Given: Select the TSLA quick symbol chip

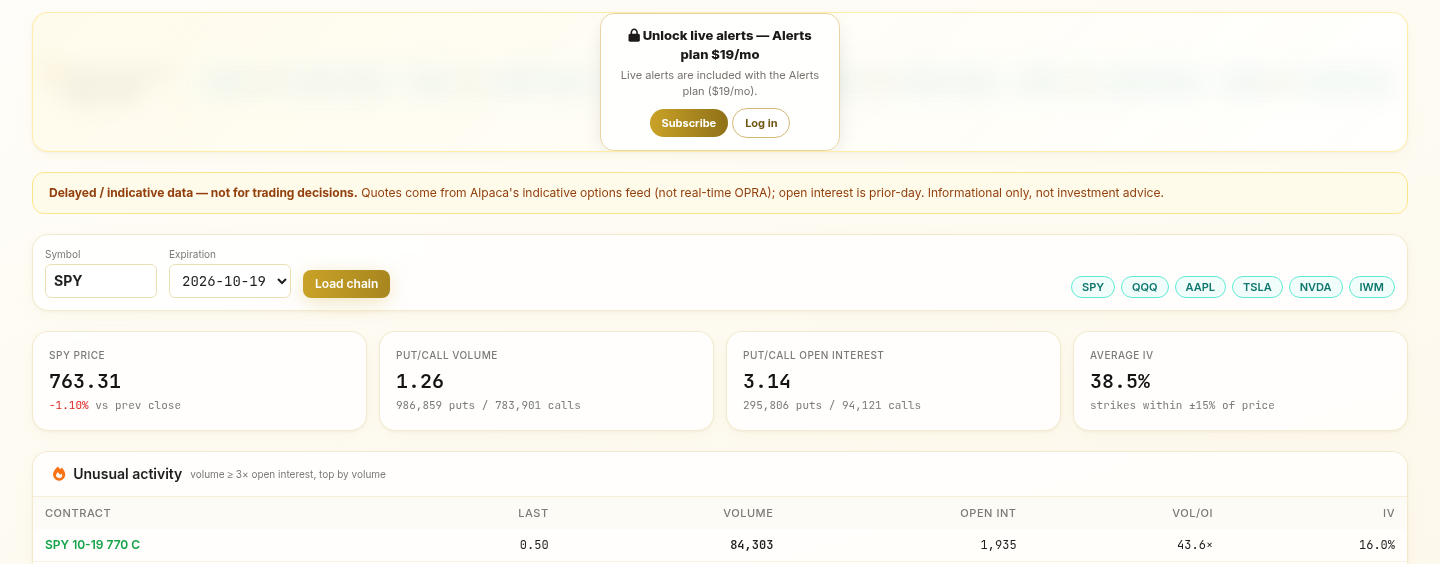Looking at the screenshot, I should click(1257, 287).
